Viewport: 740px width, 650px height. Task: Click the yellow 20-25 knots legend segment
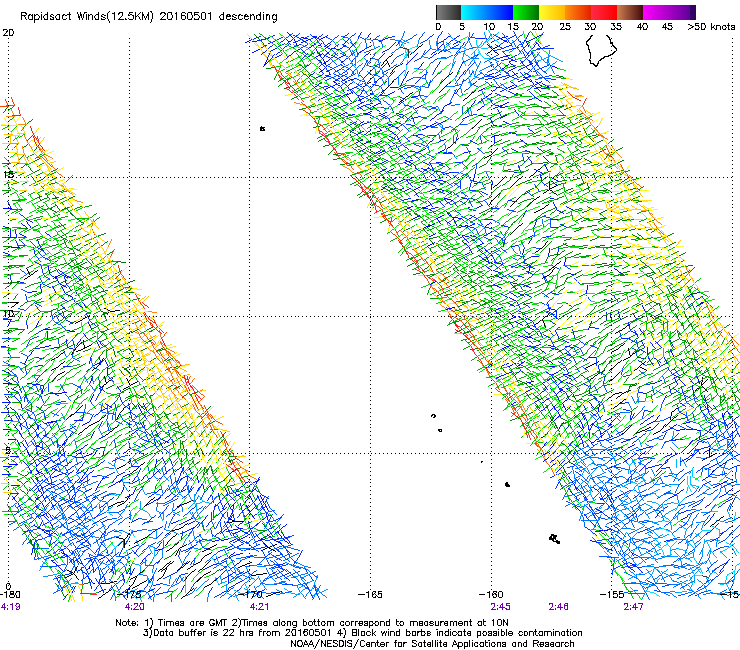[x=552, y=12]
